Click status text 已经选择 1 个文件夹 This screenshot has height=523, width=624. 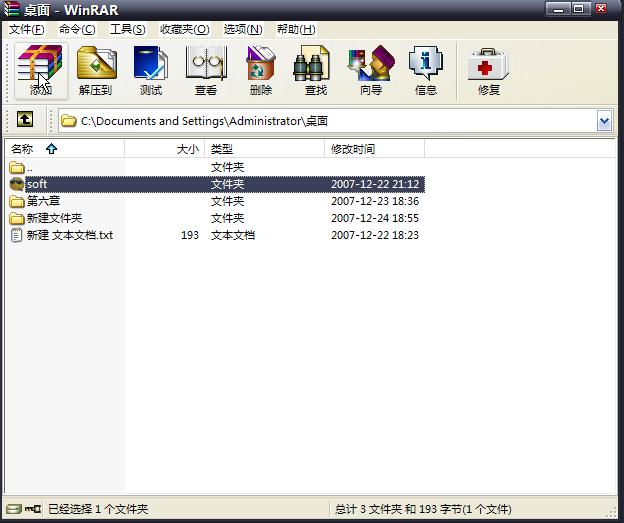(x=98, y=509)
